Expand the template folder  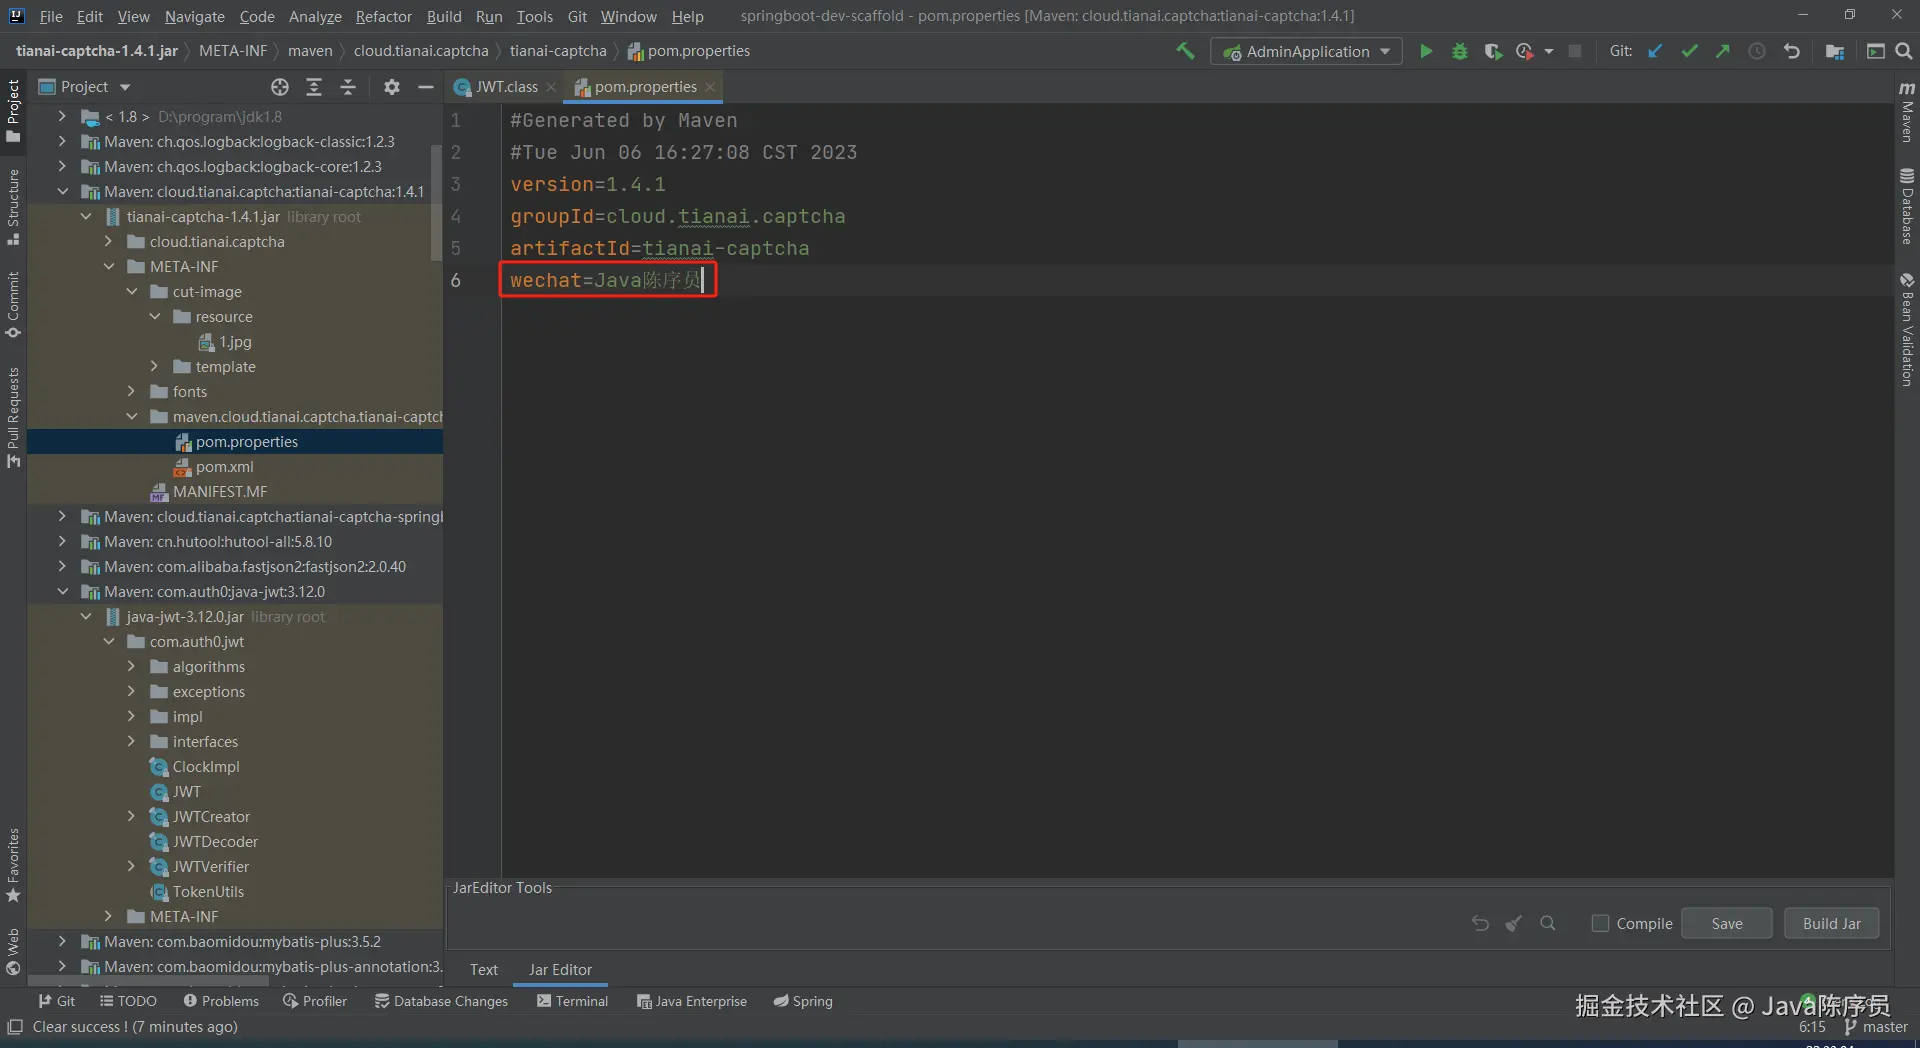tap(155, 366)
